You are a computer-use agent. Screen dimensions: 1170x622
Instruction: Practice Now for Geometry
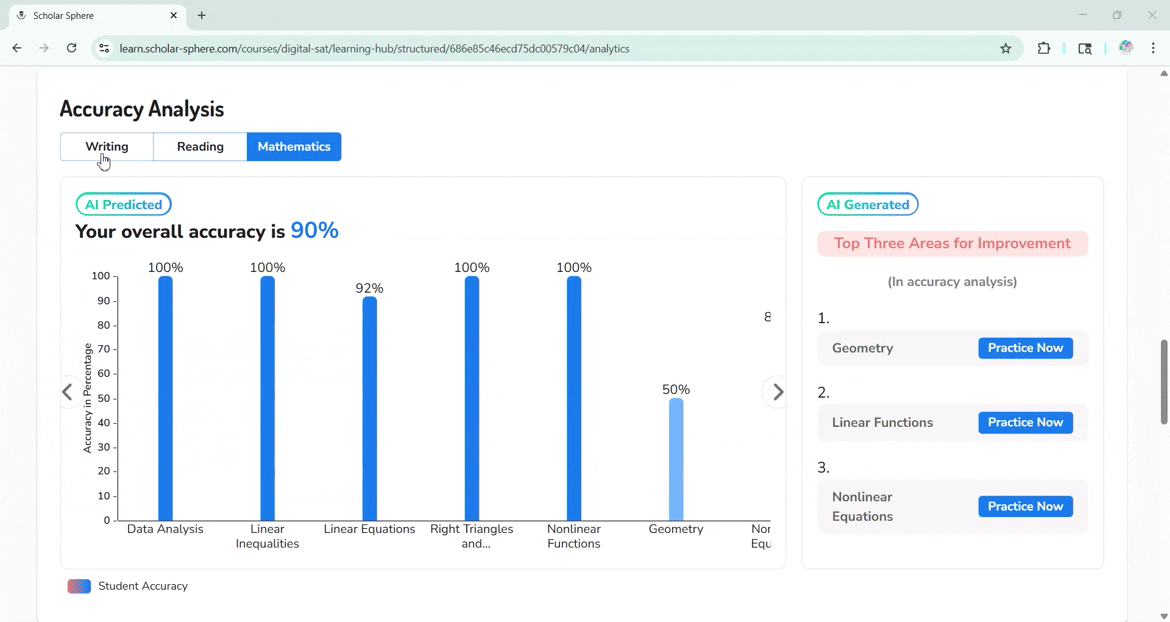(x=1025, y=347)
